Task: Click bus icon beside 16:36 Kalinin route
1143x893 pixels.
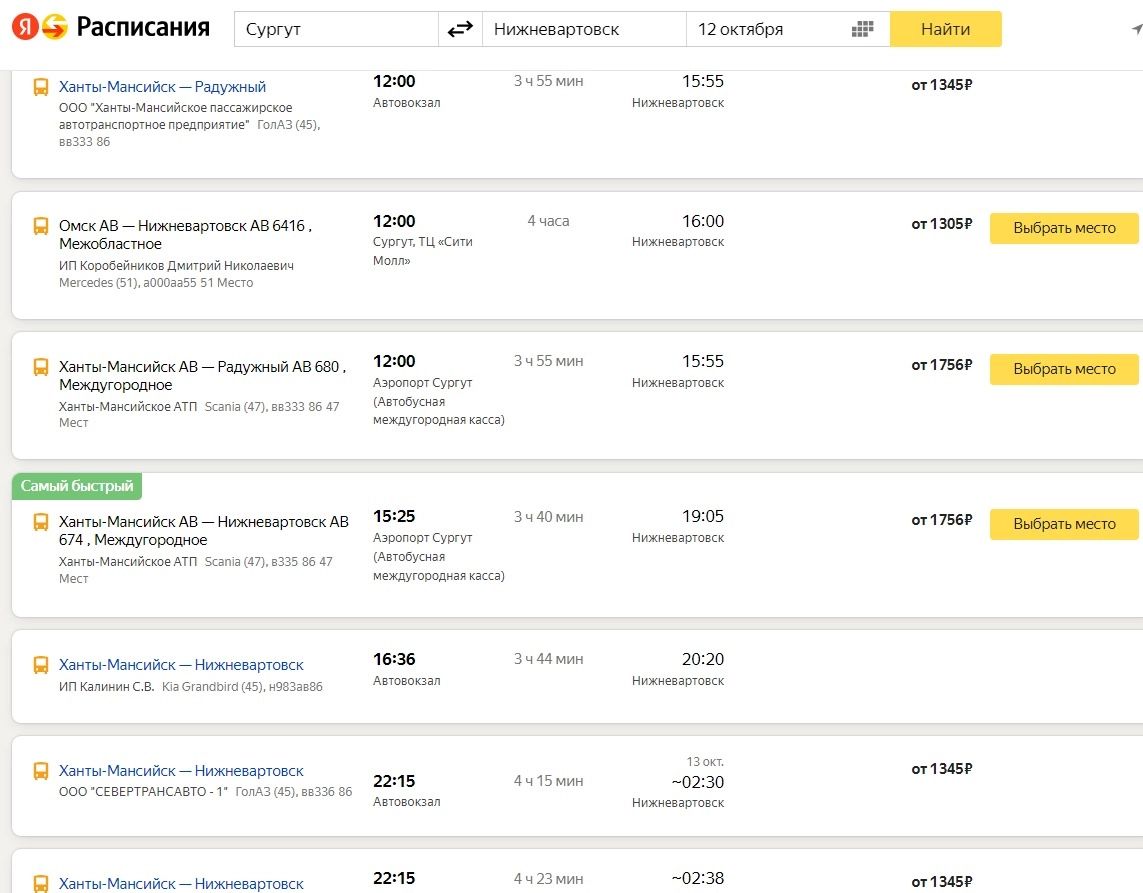Action: click(41, 665)
